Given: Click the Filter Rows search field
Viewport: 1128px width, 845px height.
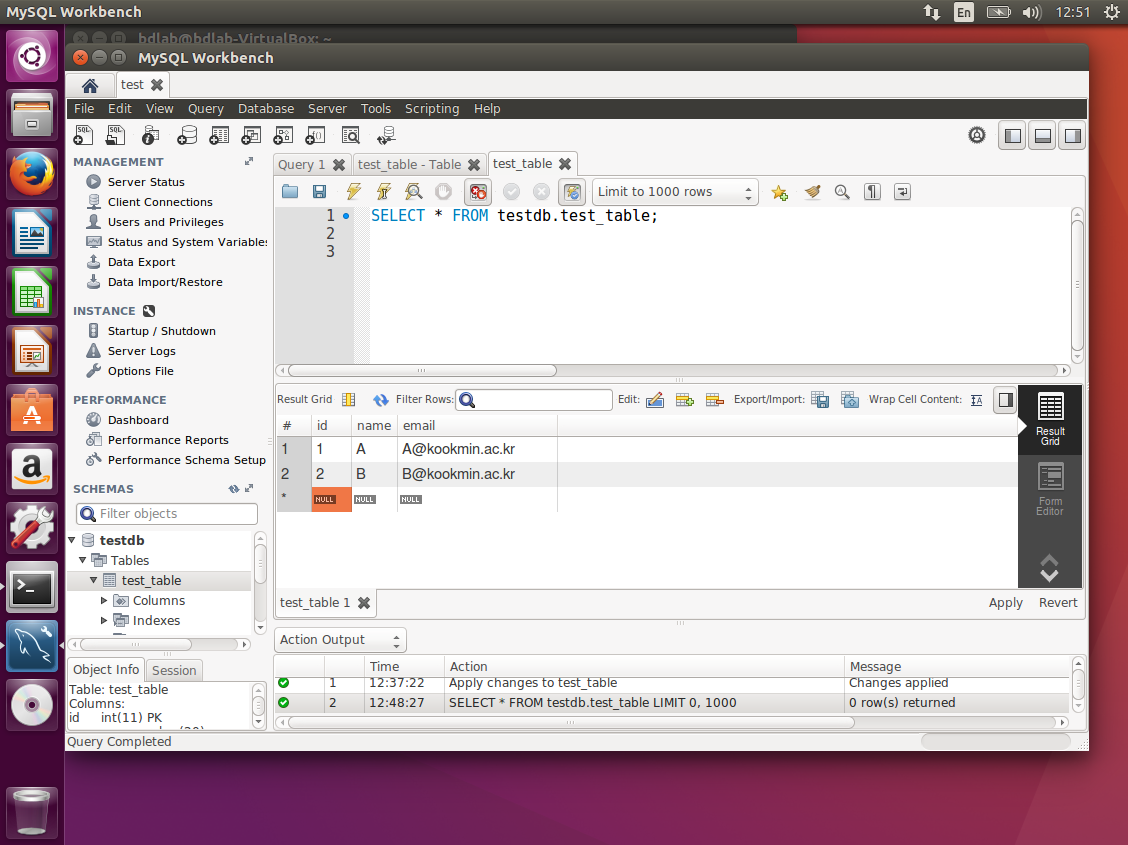Looking at the screenshot, I should click(x=534, y=400).
